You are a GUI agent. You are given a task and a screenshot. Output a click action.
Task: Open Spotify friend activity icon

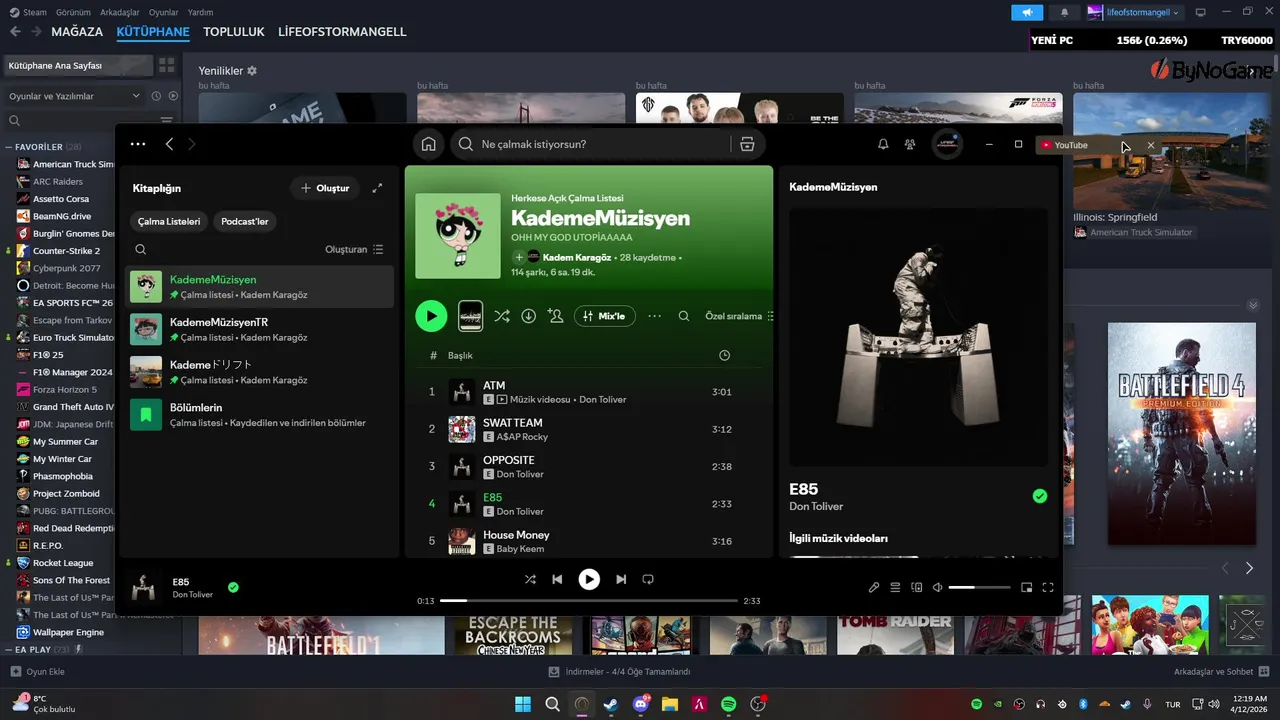pos(910,144)
